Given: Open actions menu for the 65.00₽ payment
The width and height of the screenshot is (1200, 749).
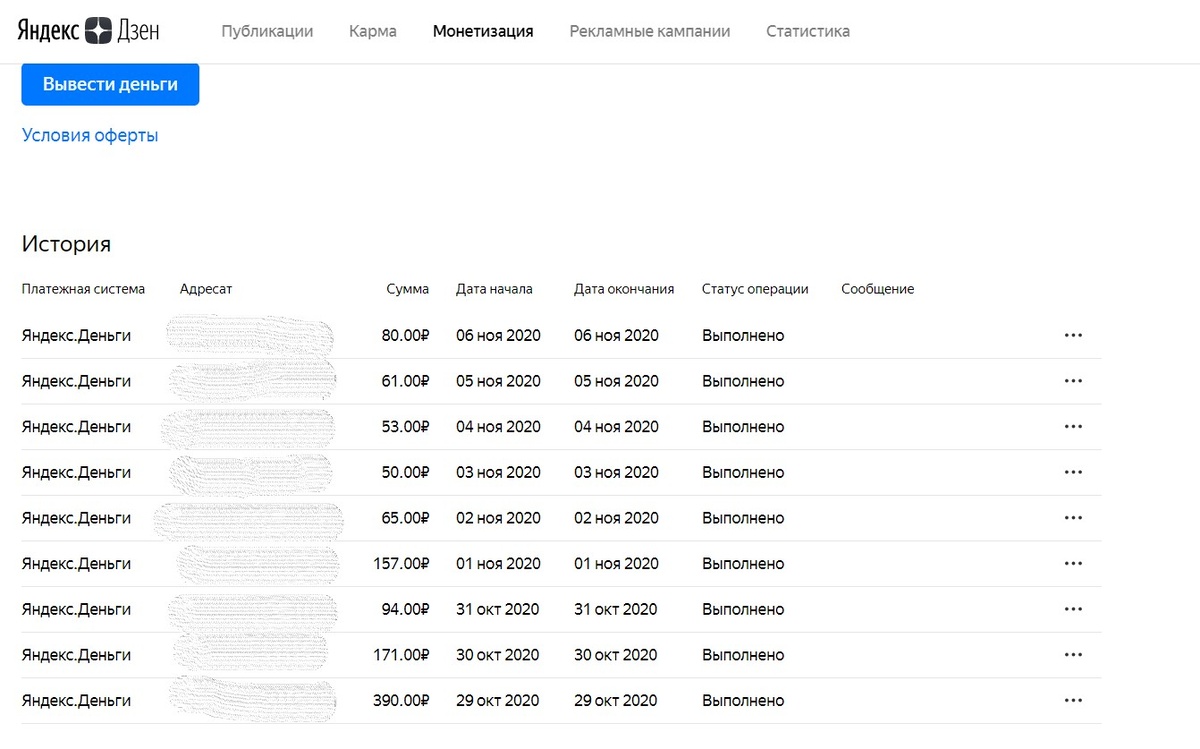Looking at the screenshot, I should point(1074,517).
